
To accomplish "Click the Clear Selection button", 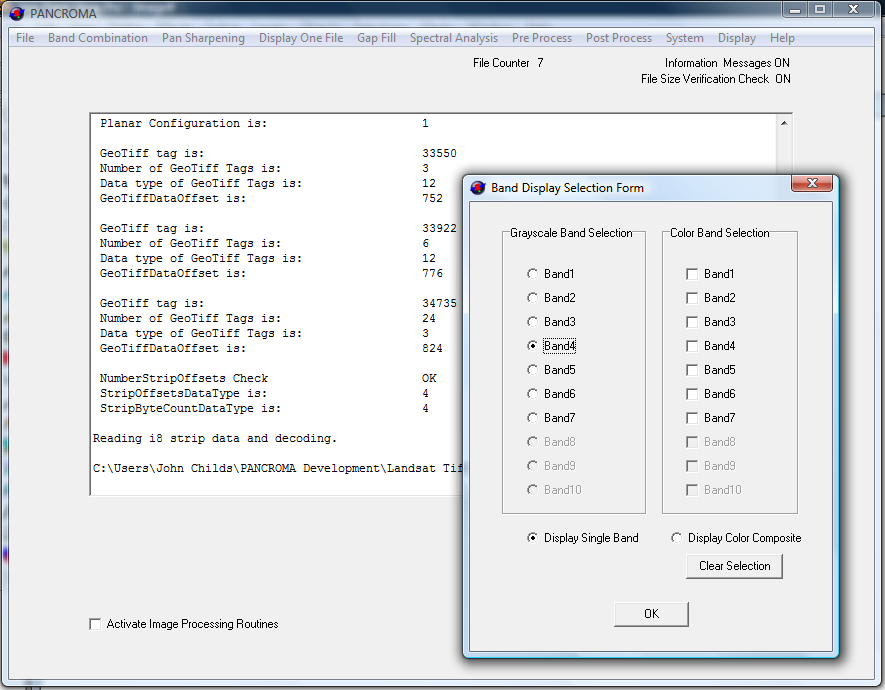I will pos(734,566).
